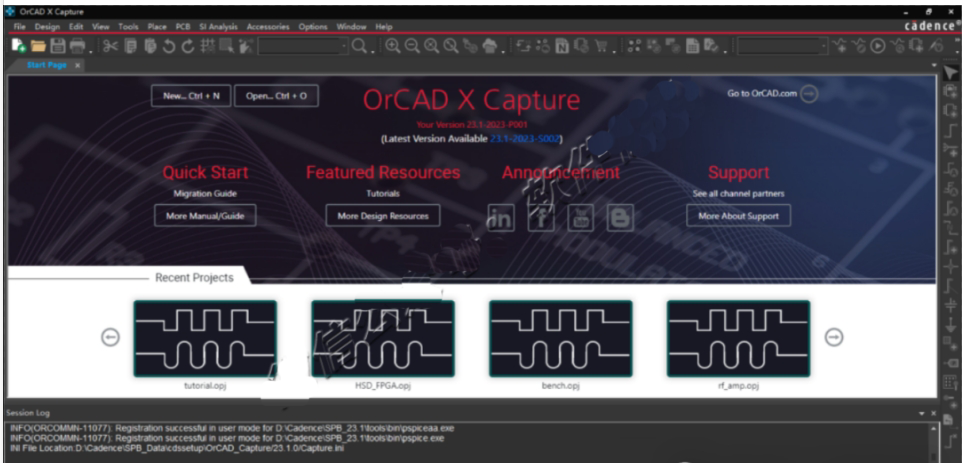
Task: Open the tutorial.opj project thumbnail
Action: 205,338
